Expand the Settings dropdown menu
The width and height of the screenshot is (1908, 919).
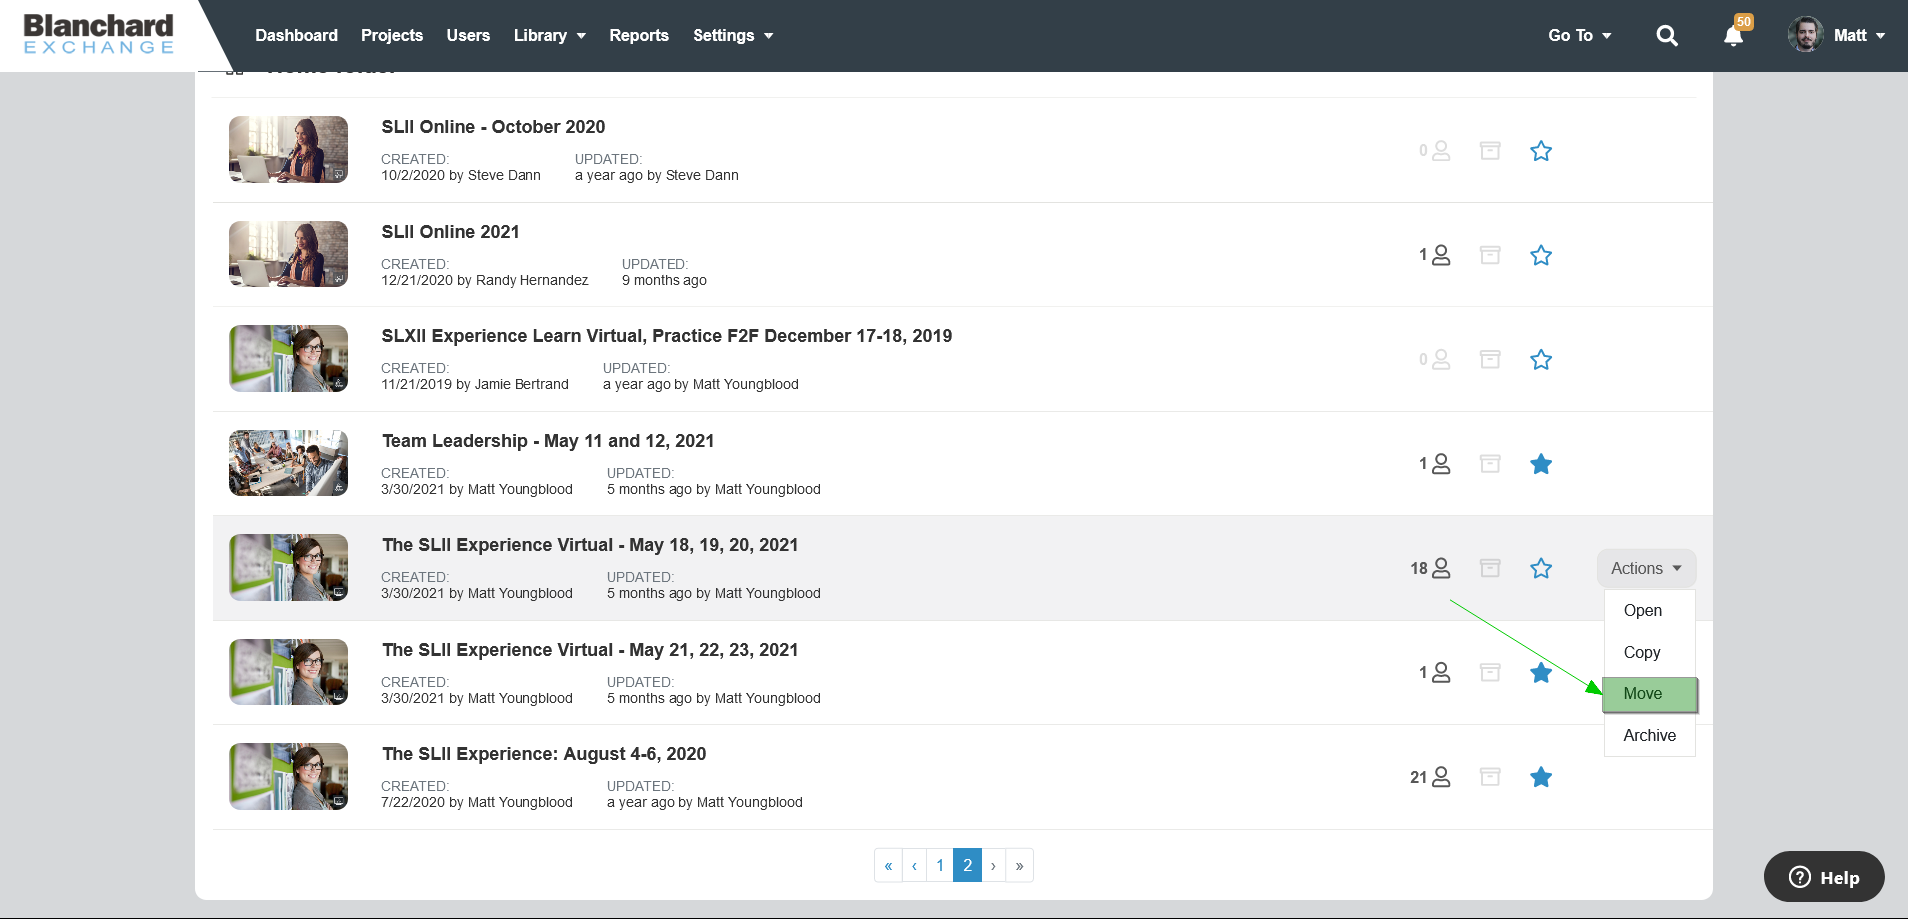733,35
